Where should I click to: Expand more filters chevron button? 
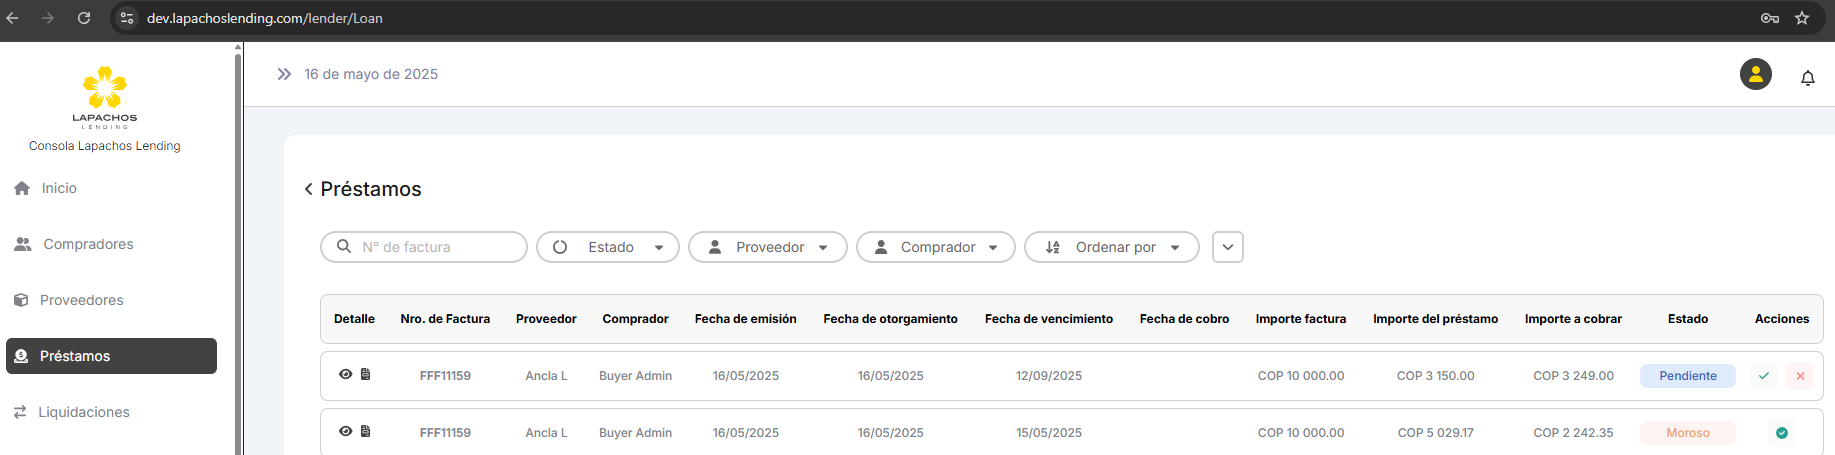pyautogui.click(x=1228, y=247)
